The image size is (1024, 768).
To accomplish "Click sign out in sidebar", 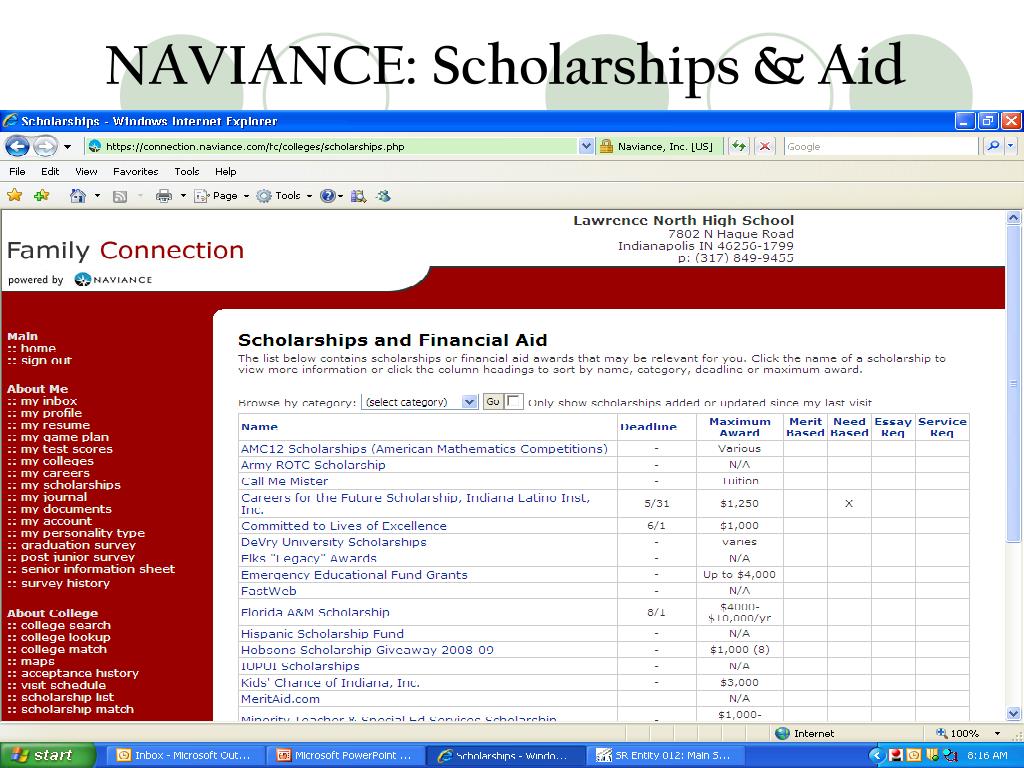I will pyautogui.click(x=46, y=360).
